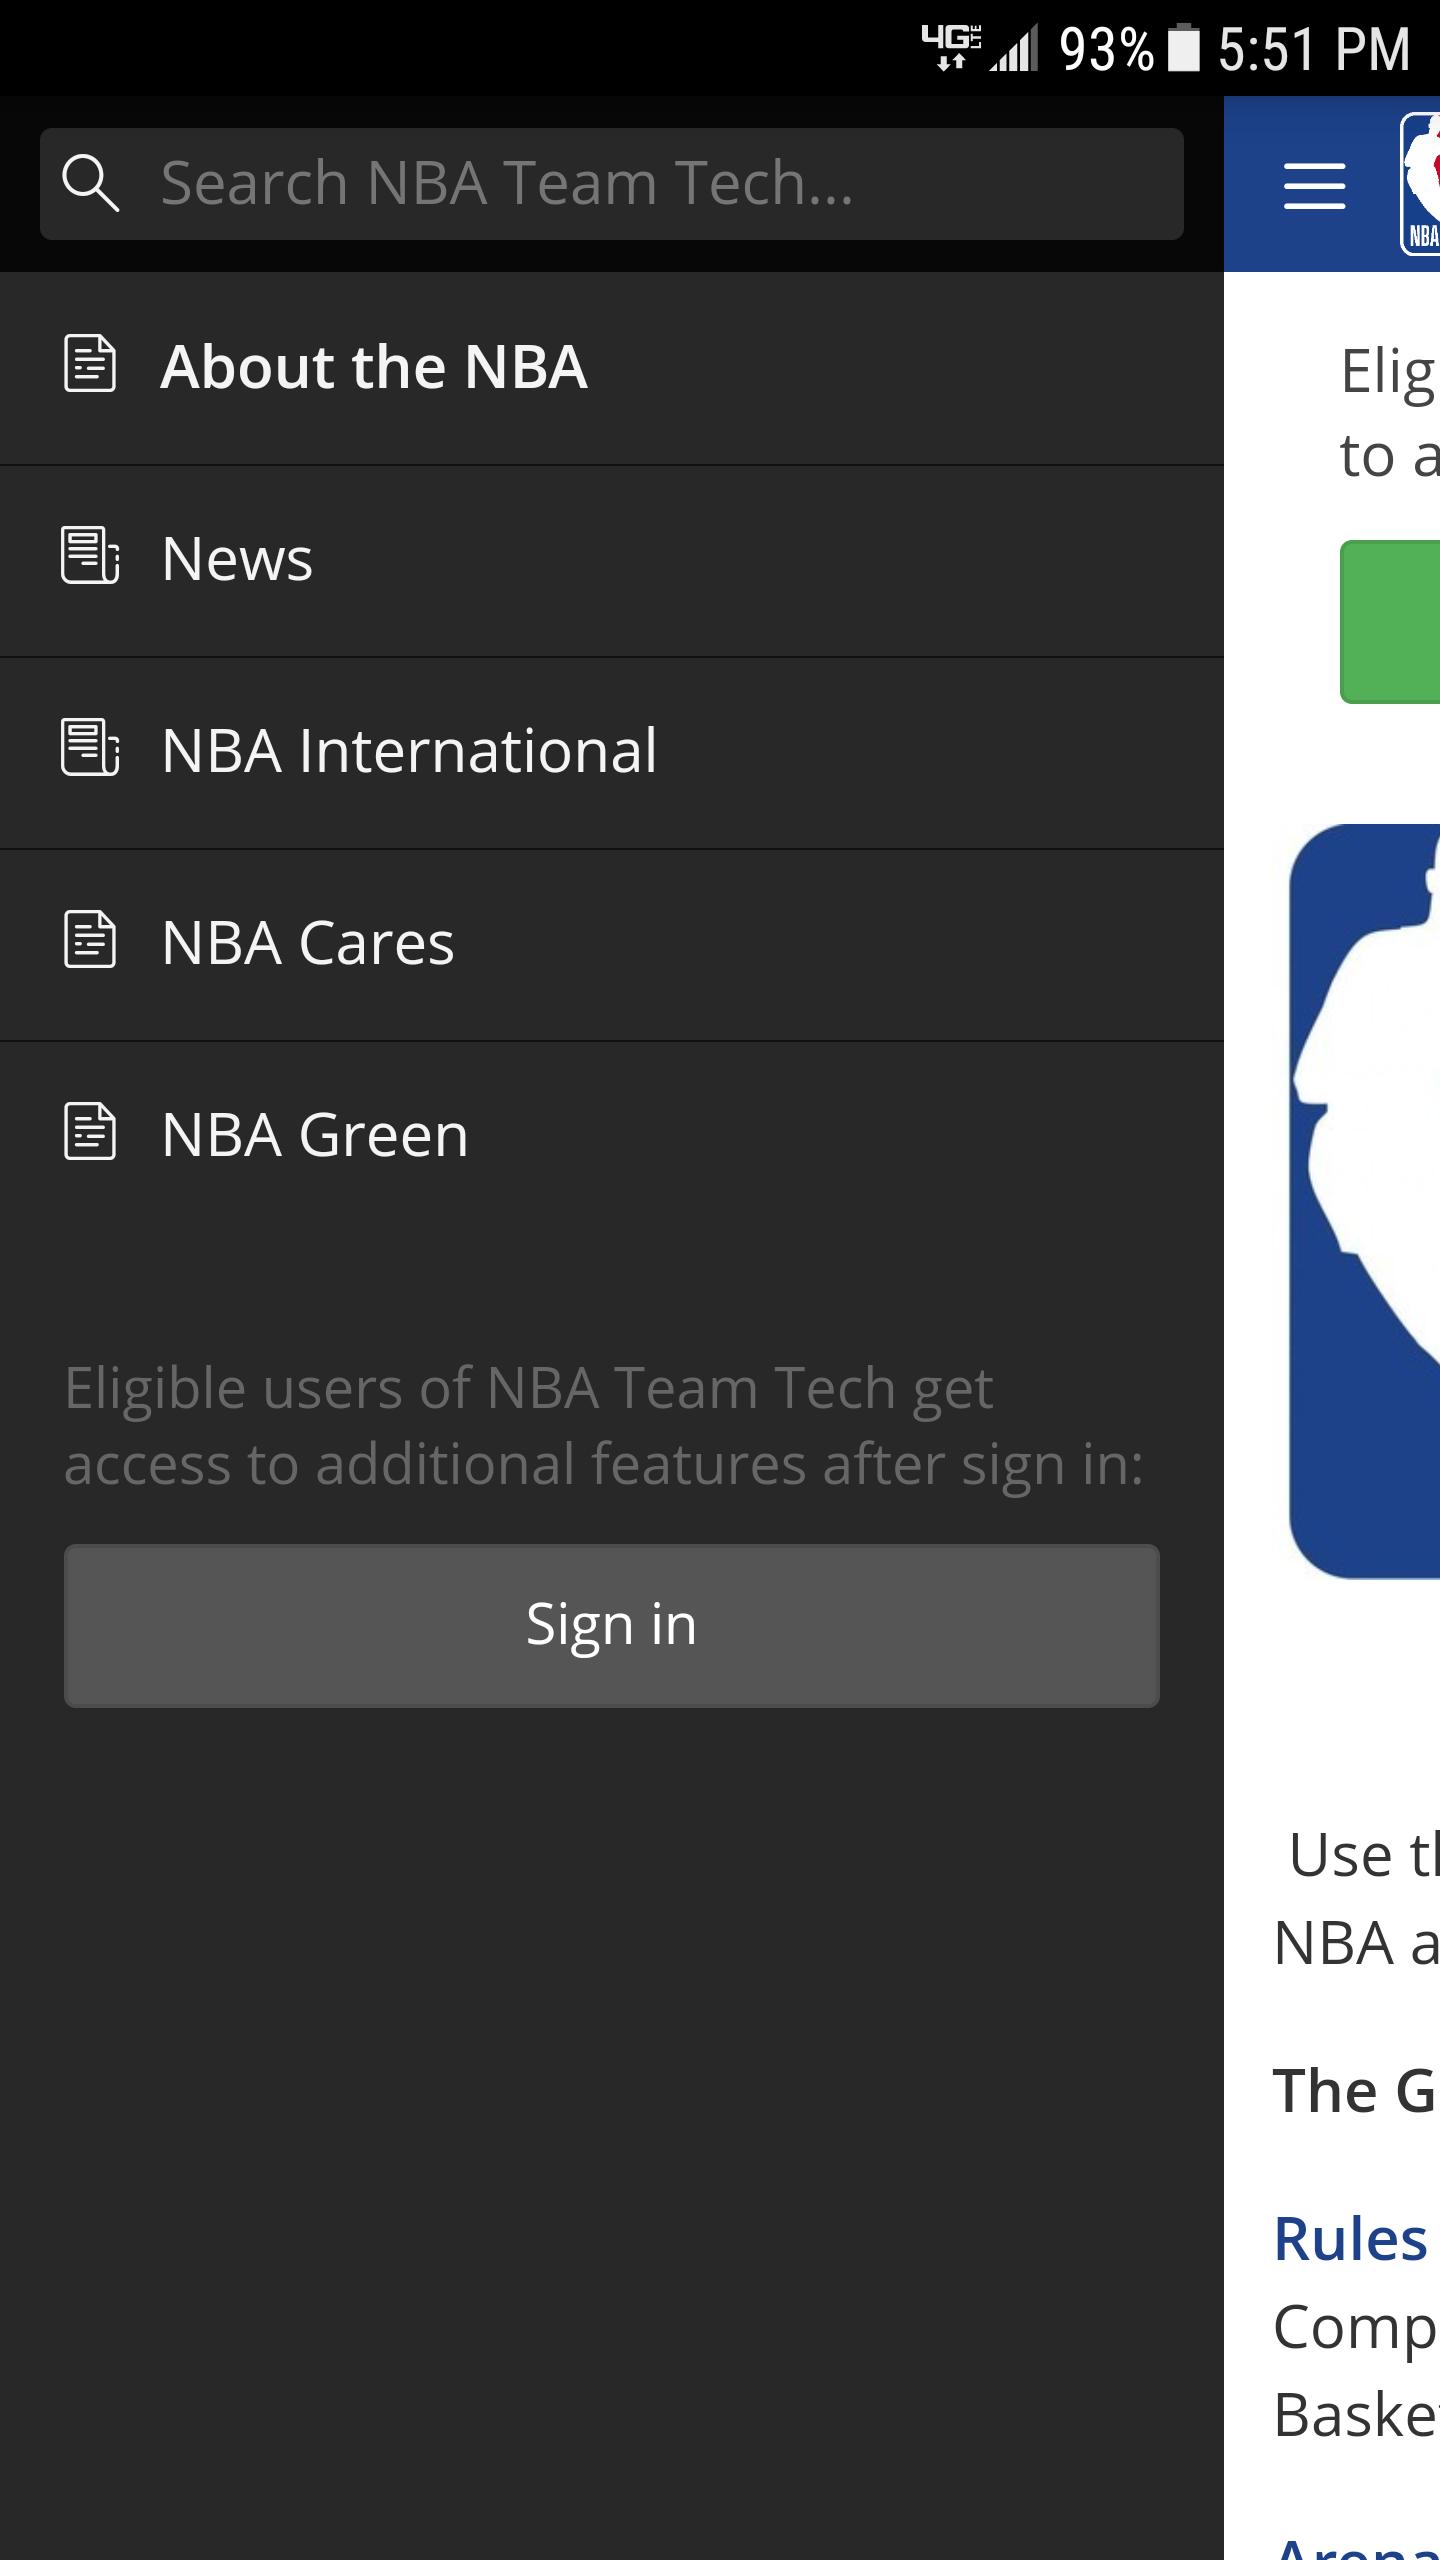Open the News menu item
This screenshot has height=2560, width=1440.
(x=612, y=561)
